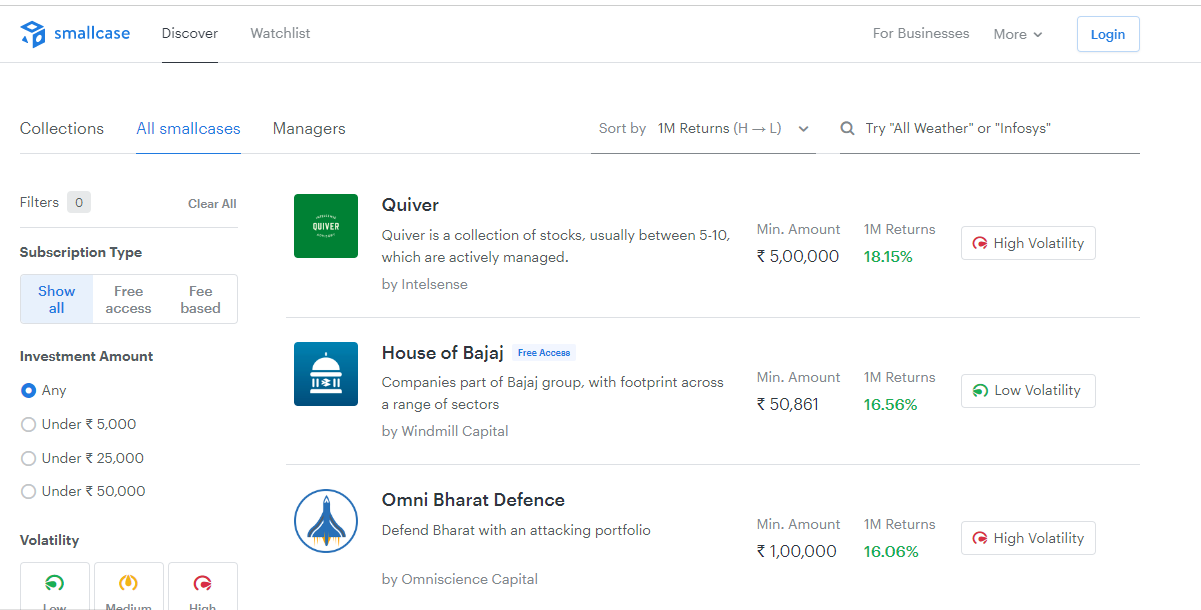Click Quiver's High Volatility badge
Viewport: 1201px width, 610px height.
click(1028, 243)
